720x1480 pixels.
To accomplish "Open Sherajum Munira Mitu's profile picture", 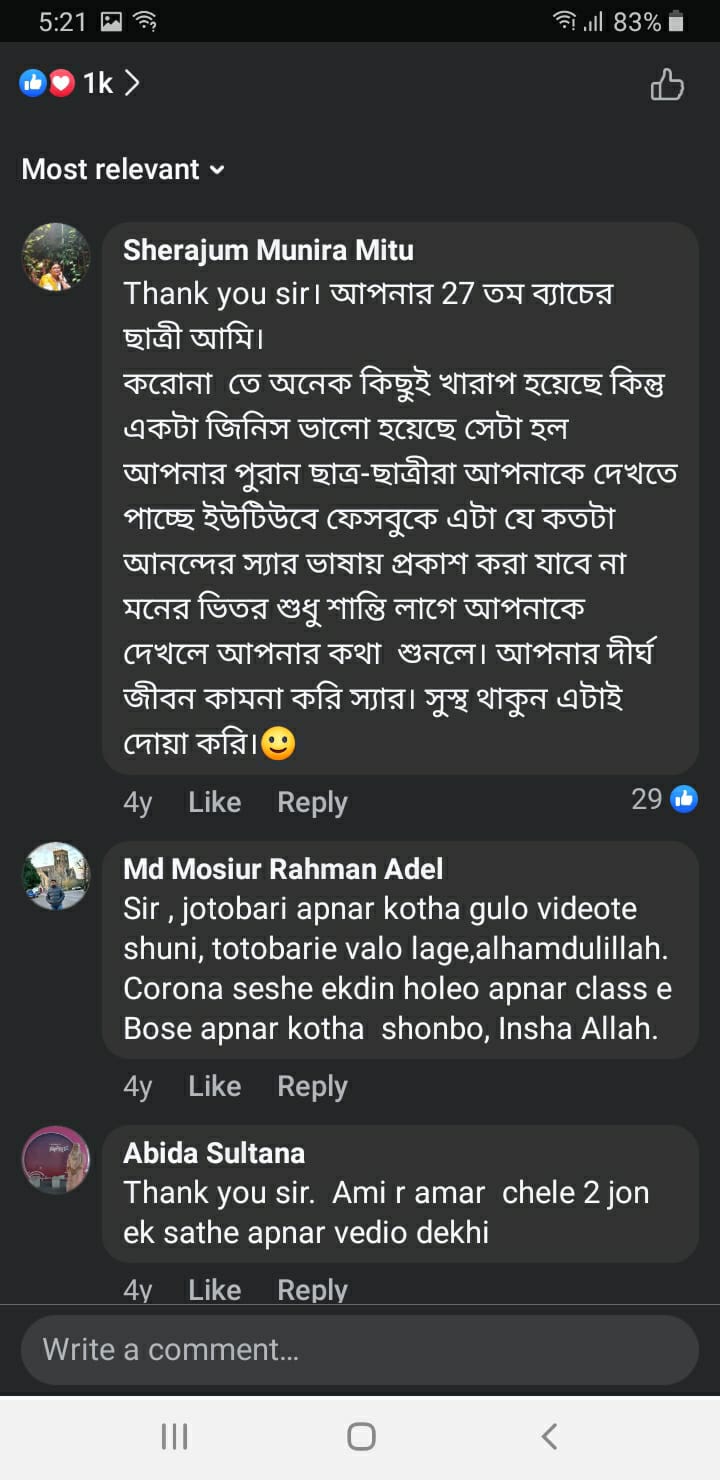I will coord(56,257).
